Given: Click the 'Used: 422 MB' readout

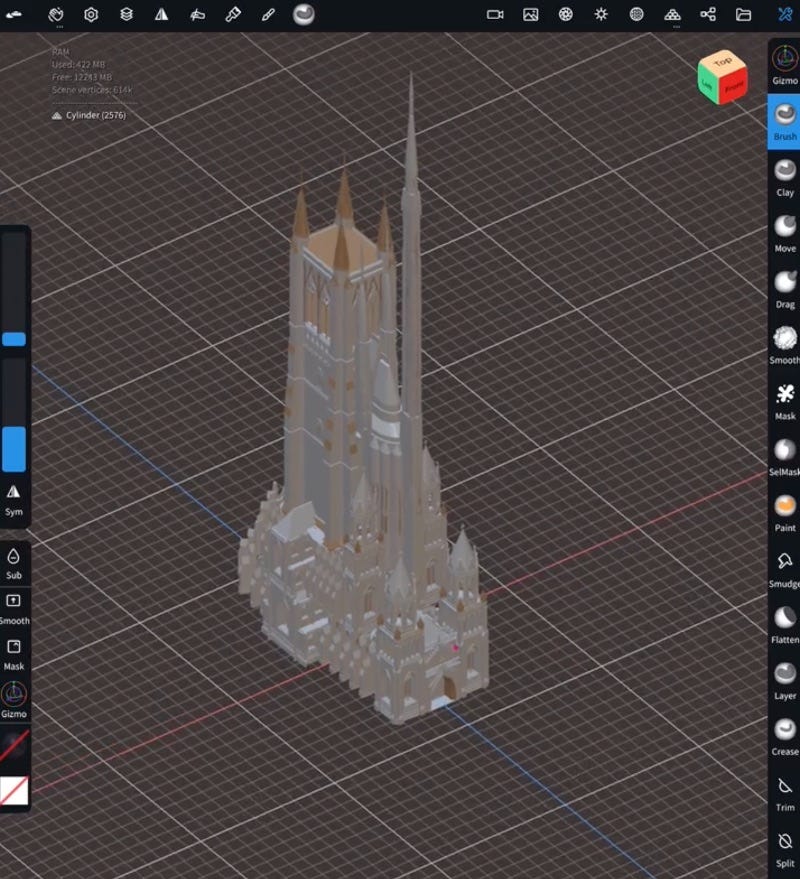Looking at the screenshot, I should click(x=78, y=64).
